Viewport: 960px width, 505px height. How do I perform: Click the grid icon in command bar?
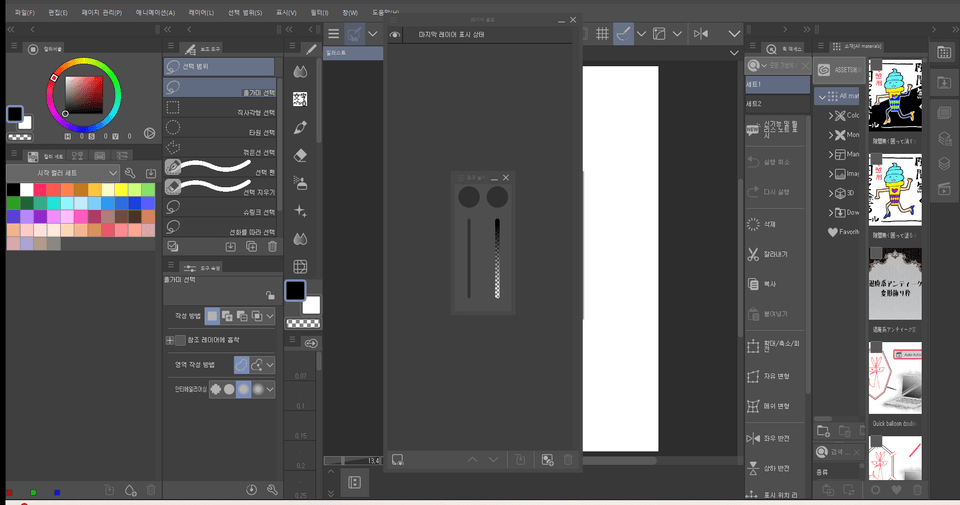pyautogui.click(x=602, y=34)
